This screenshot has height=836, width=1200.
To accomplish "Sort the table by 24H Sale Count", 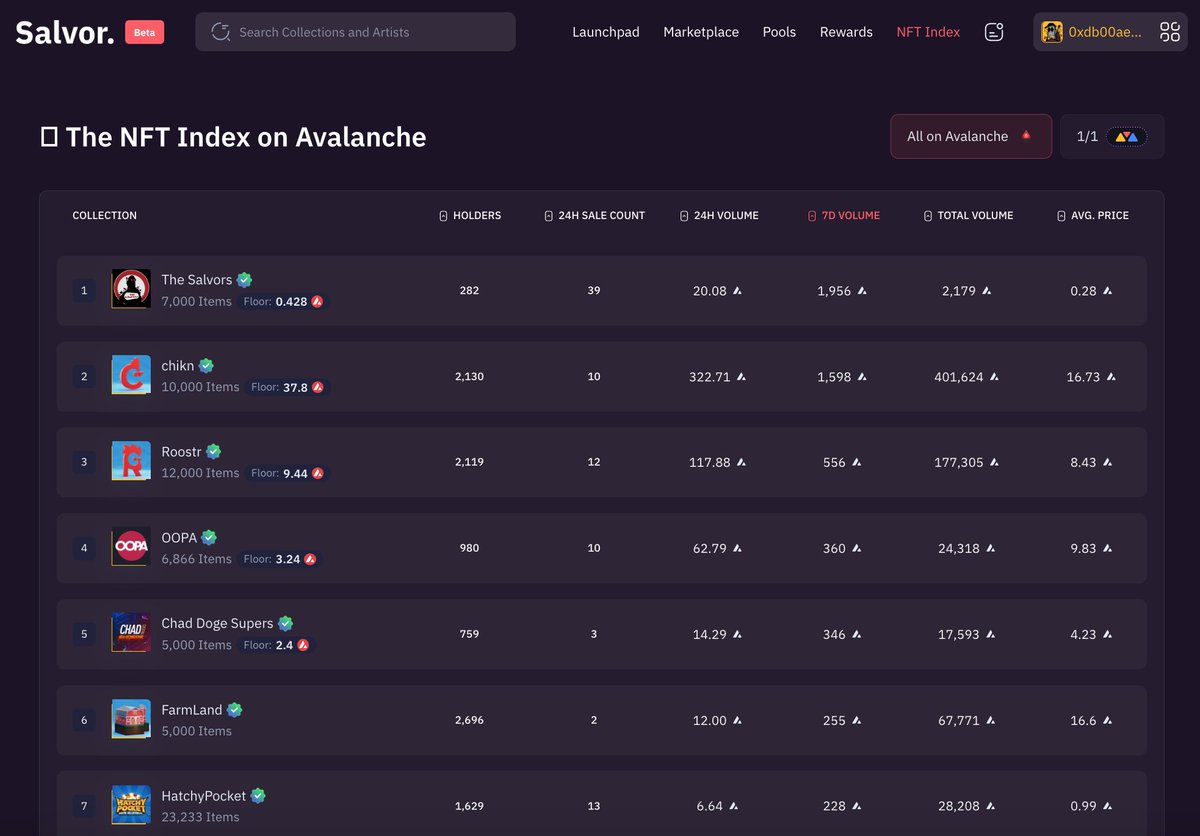I will [x=594, y=216].
